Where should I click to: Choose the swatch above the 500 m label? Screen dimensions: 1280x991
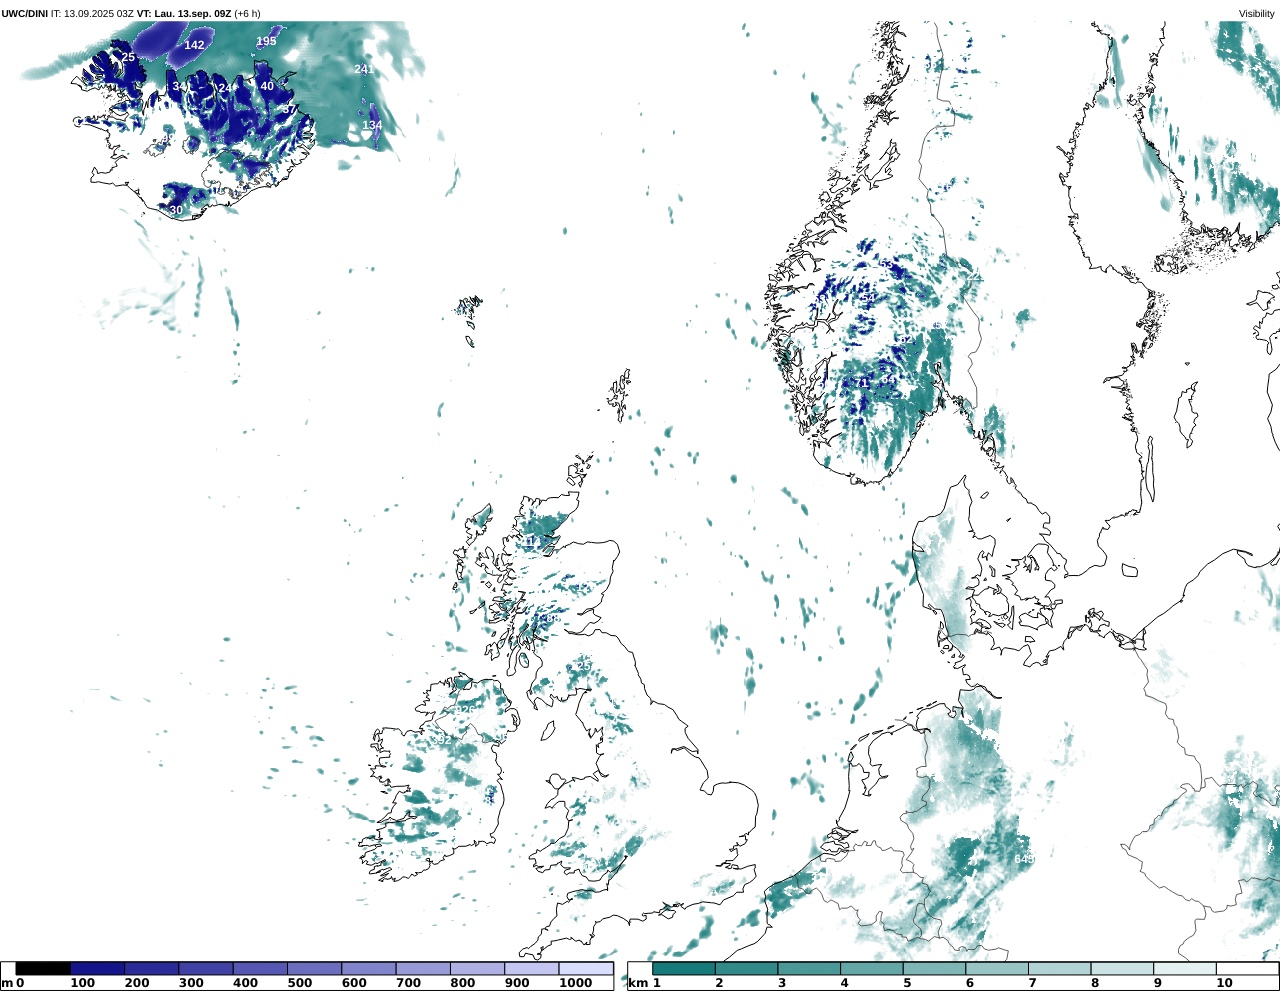point(314,968)
